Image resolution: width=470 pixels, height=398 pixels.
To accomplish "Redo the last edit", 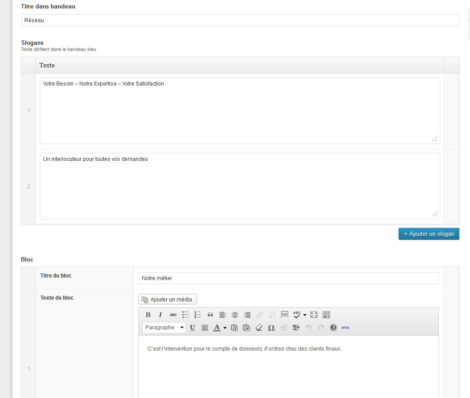I will pos(321,328).
